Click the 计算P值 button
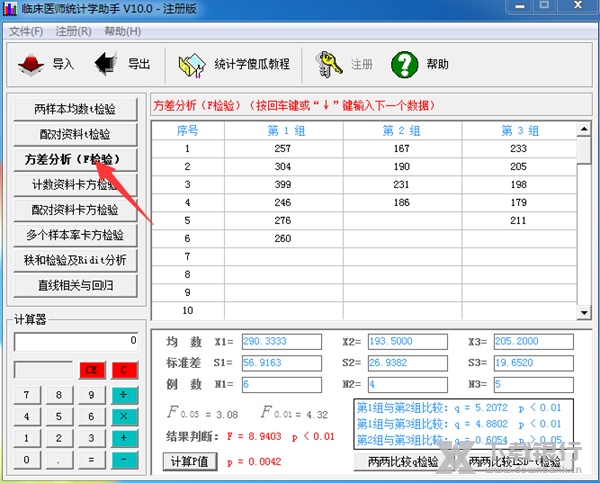Screen dimensions: 600x483 [x=190, y=462]
